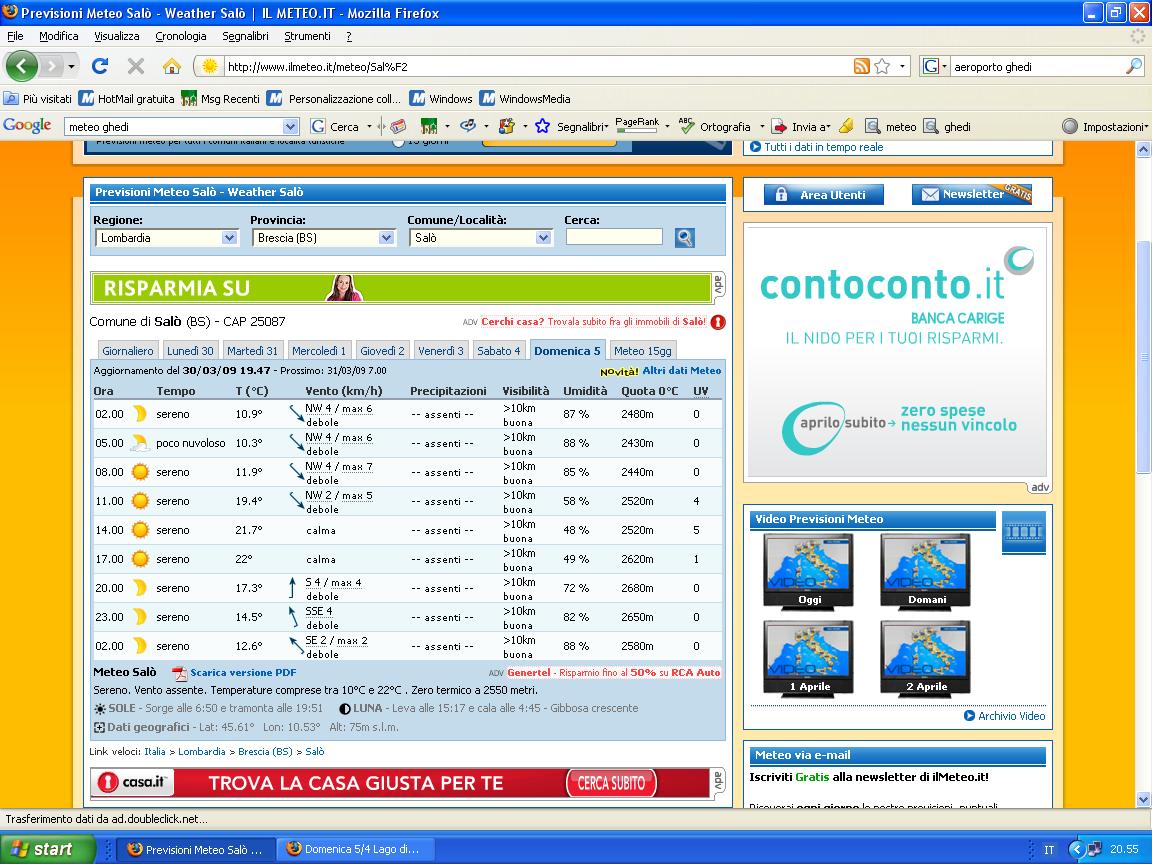Open the Comune/Località dropdown showing Salò
The height and width of the screenshot is (864, 1152).
pyautogui.click(x=480, y=237)
